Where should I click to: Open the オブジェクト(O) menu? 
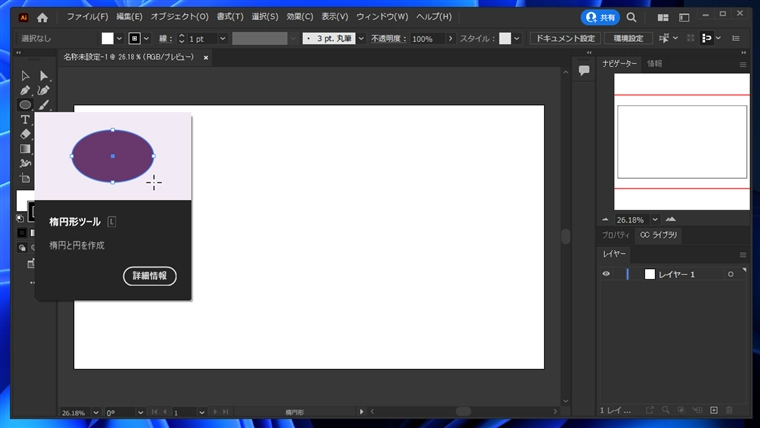point(179,16)
